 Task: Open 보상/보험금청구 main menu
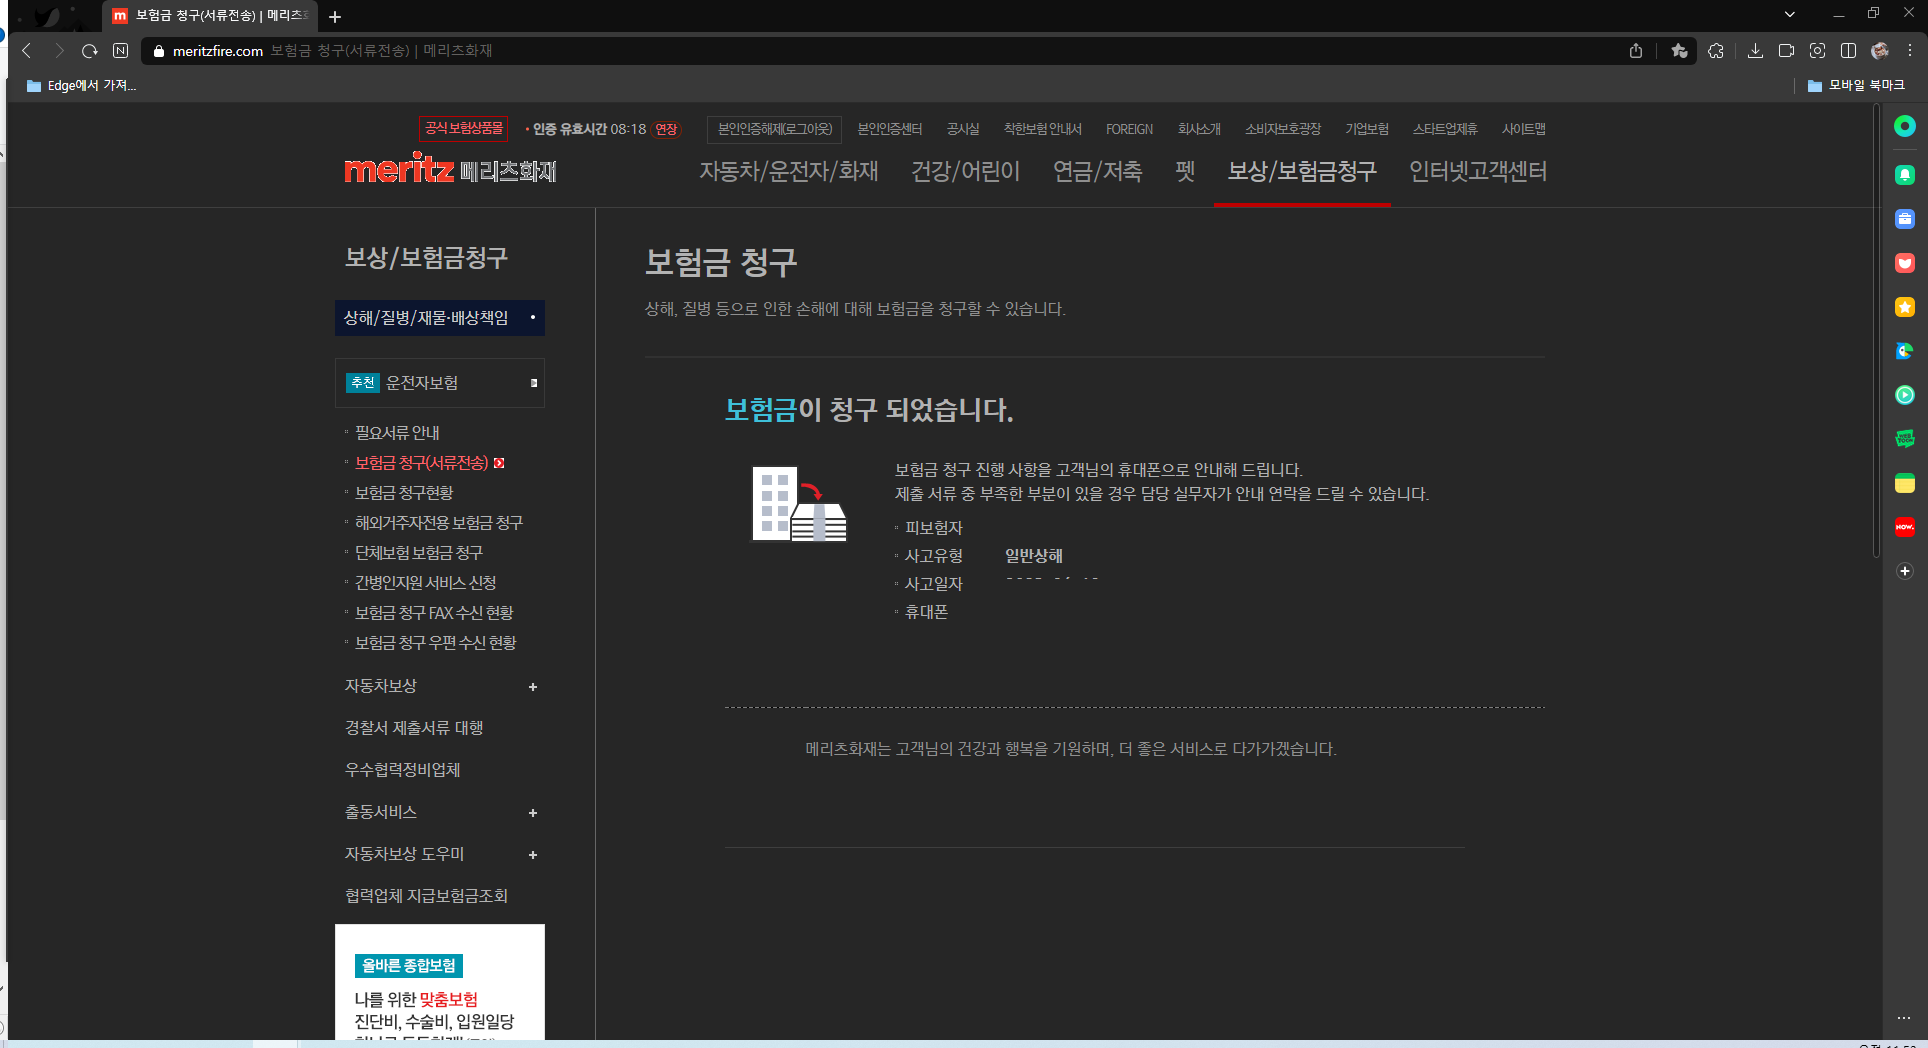[x=1302, y=172]
